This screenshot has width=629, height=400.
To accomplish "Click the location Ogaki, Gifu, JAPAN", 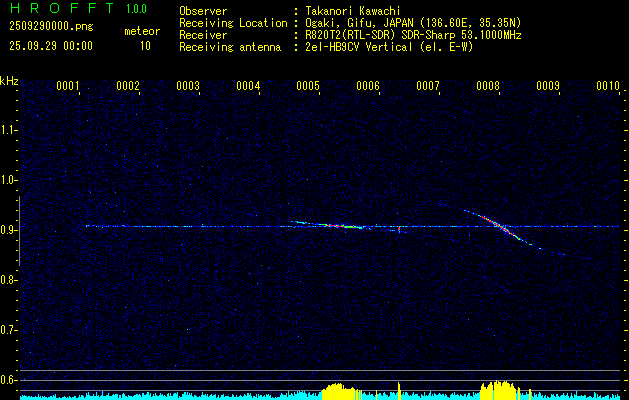I will pos(360,23).
